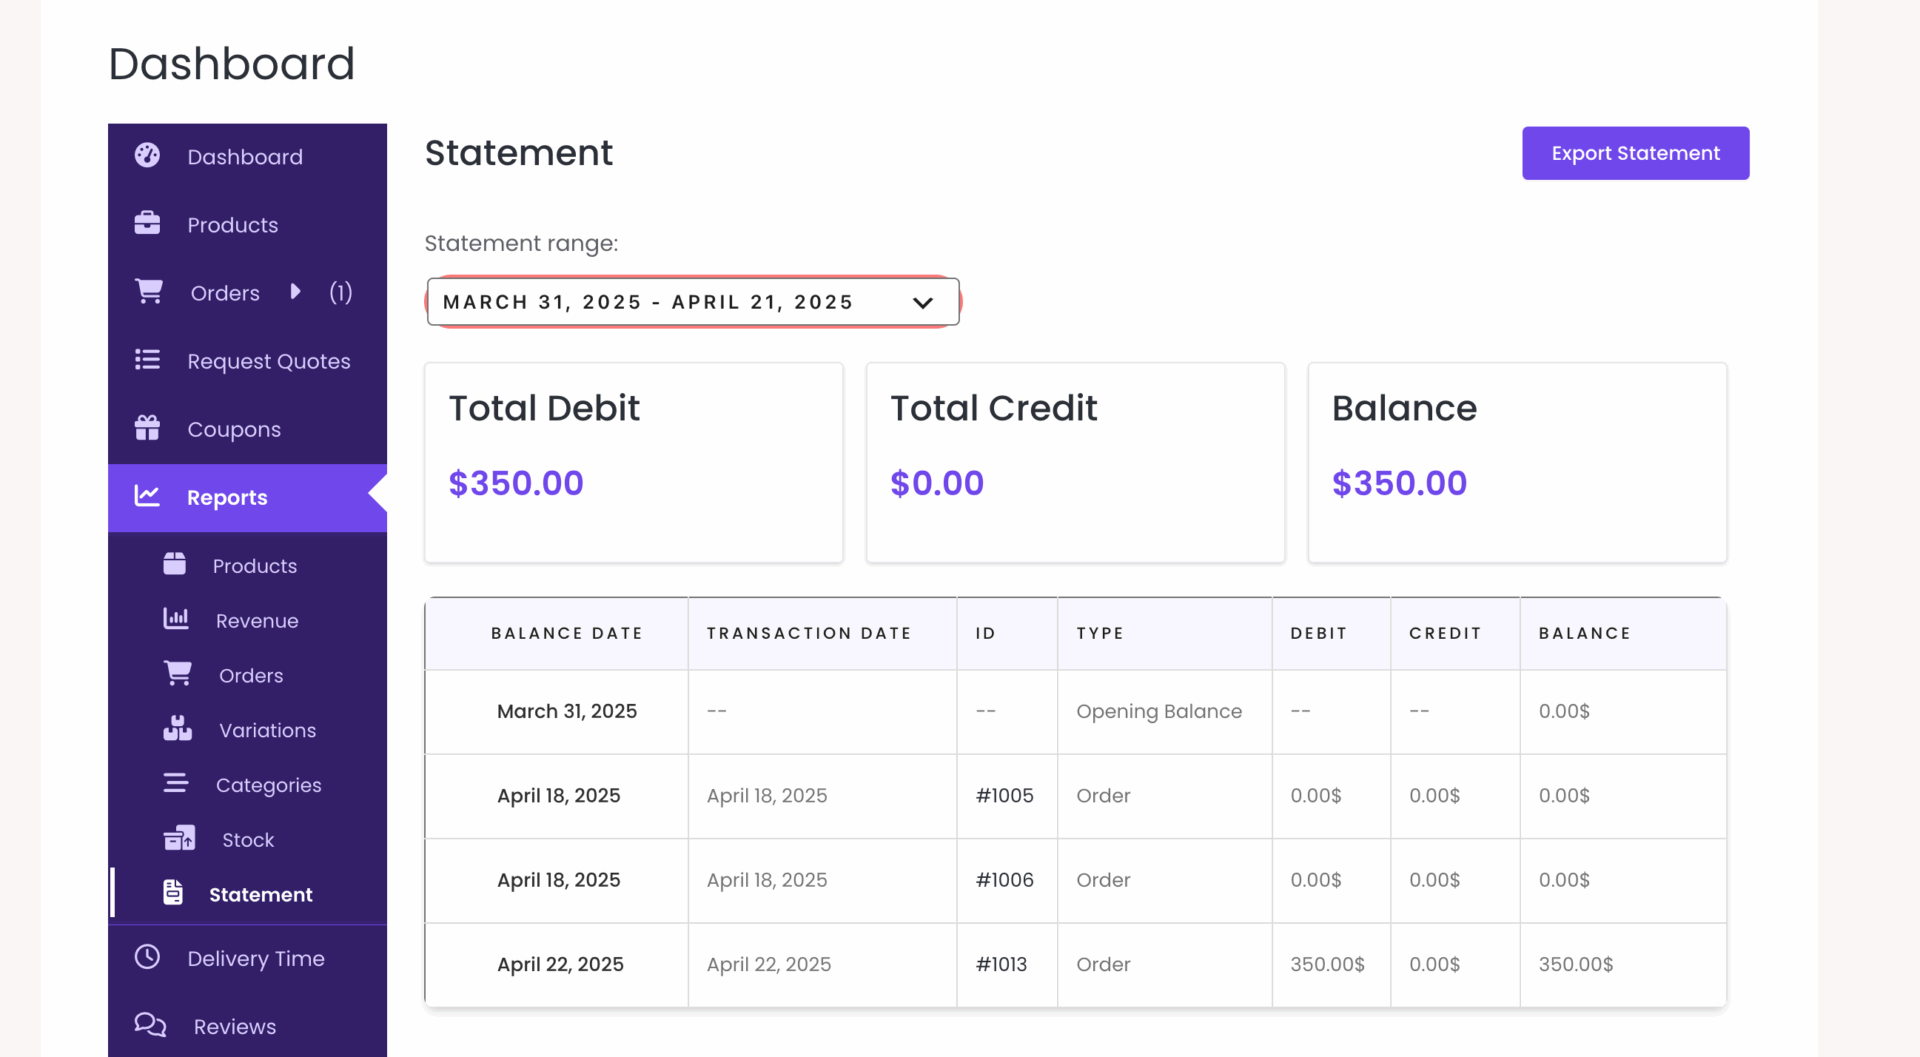Screen dimensions: 1920x1057
Task: Click the Dashboard gauge icon in sidebar
Action: [147, 155]
